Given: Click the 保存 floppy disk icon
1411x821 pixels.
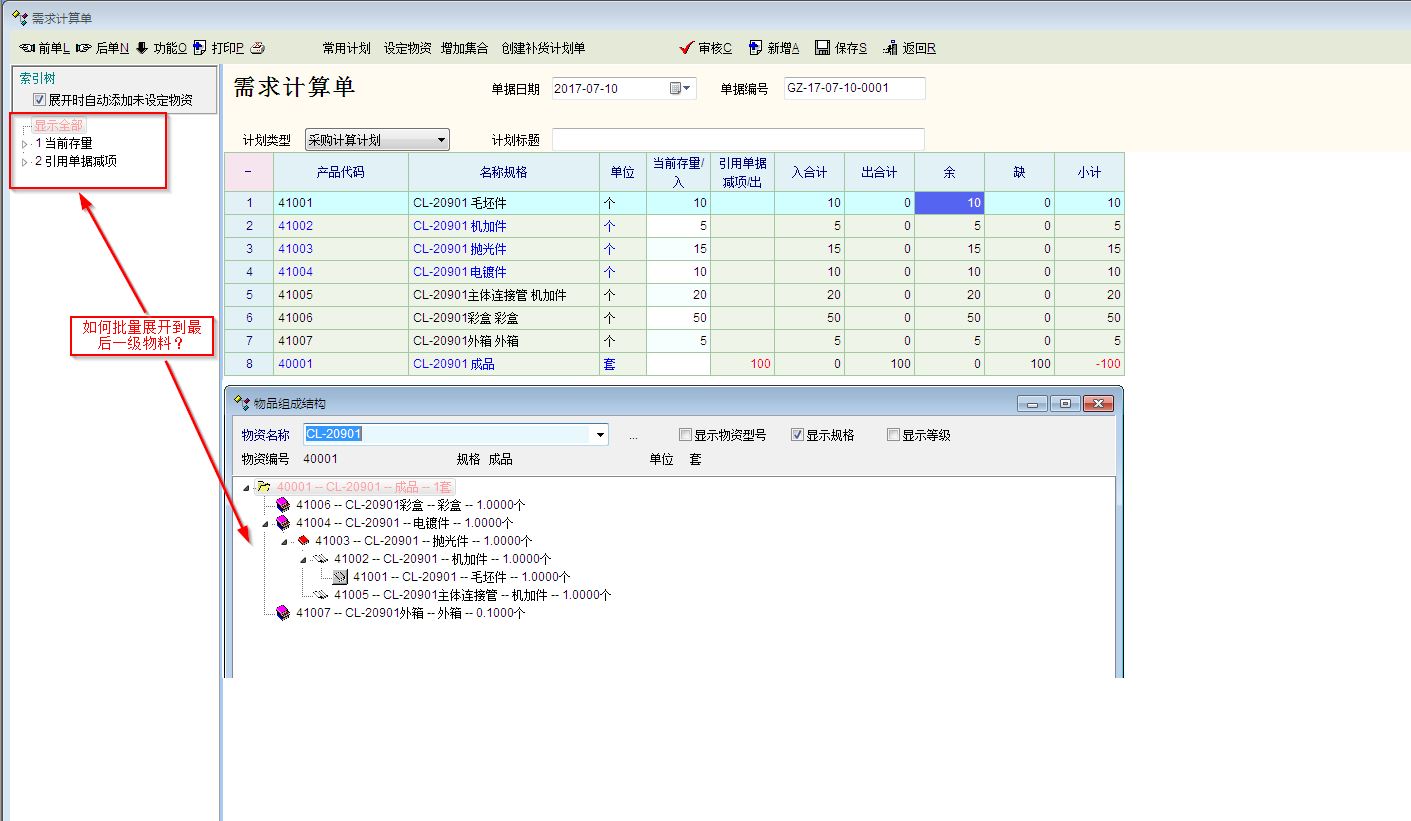Looking at the screenshot, I should coord(822,48).
